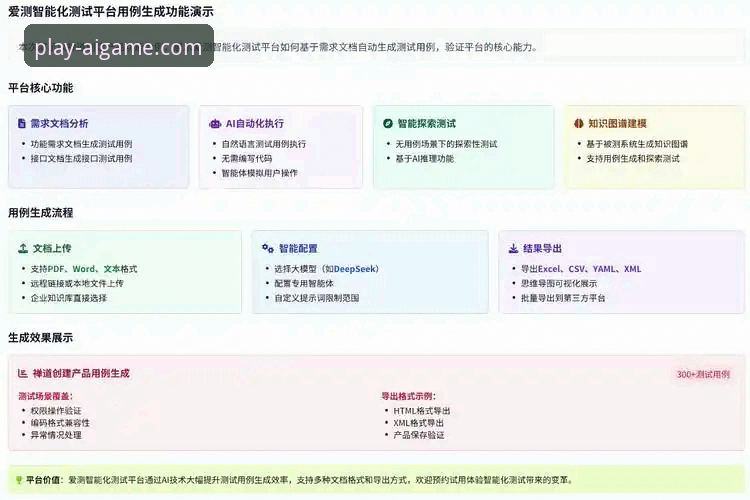
Task: Click the bullet 基于AI推理功能
Action: [424, 158]
